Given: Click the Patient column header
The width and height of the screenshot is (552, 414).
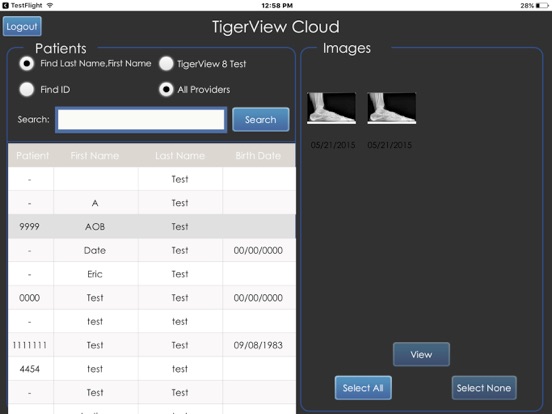Looking at the screenshot, I should pyautogui.click(x=32, y=156).
